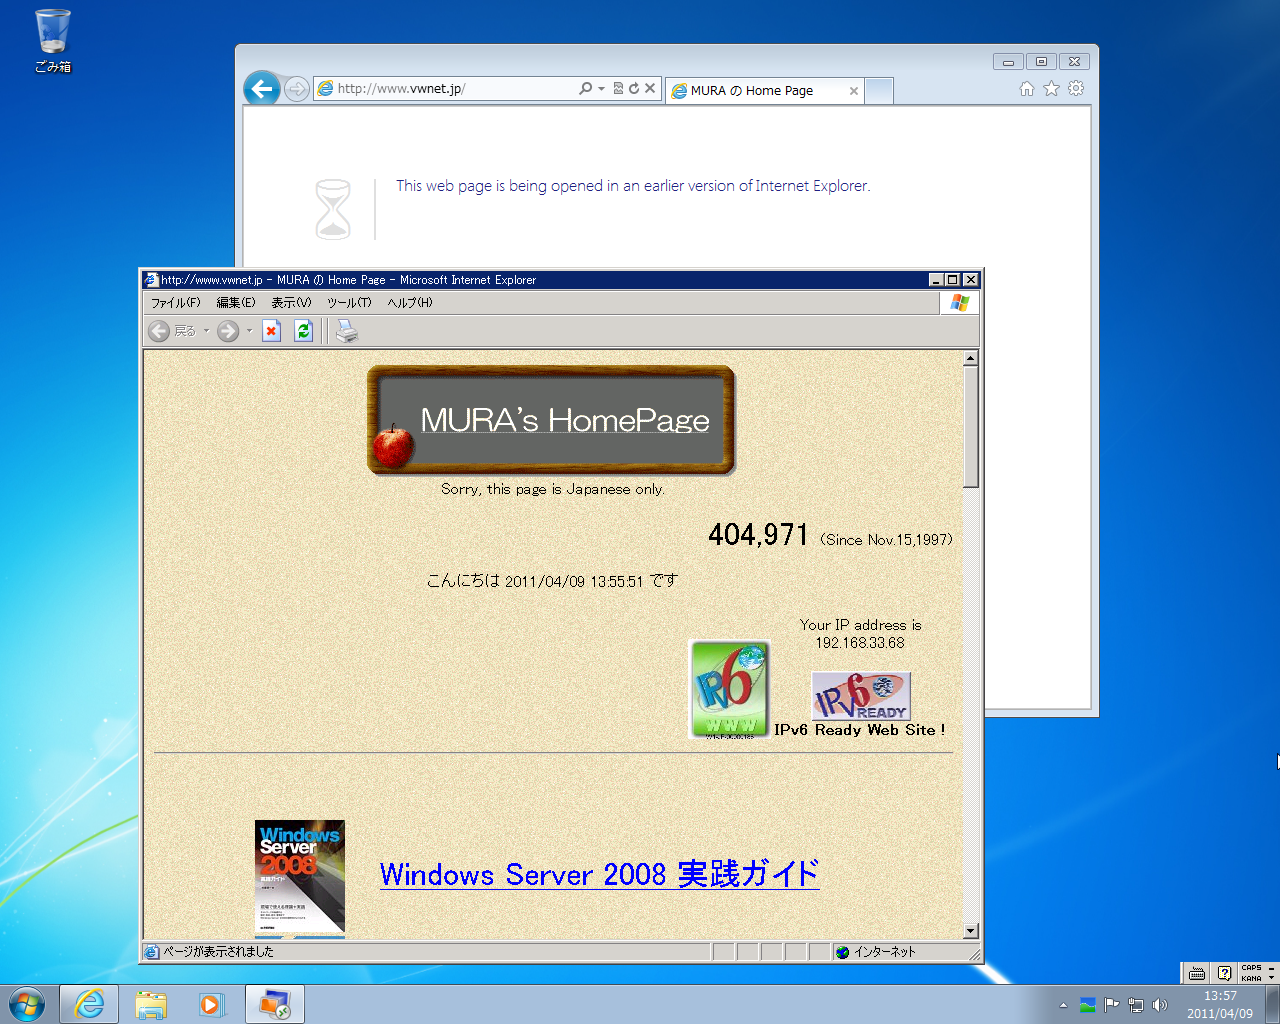Click the green refresh icon in old IE toolbar

pyautogui.click(x=304, y=331)
